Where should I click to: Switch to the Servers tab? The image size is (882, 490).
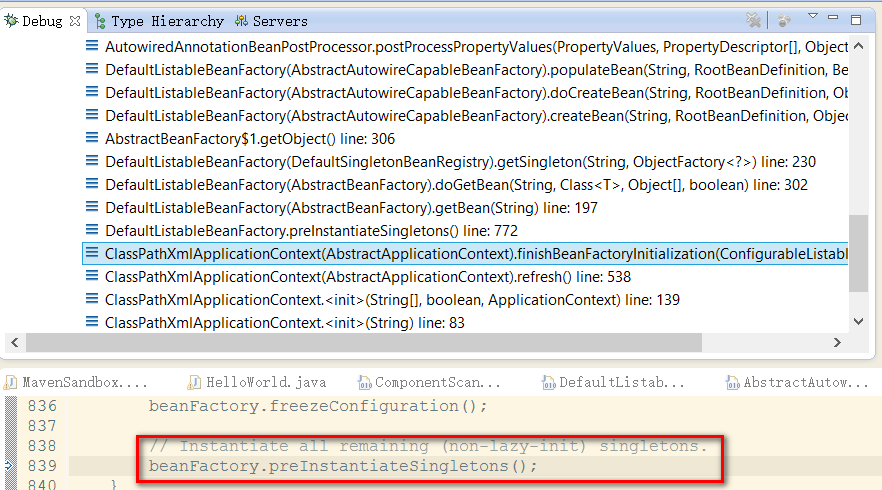(x=280, y=21)
